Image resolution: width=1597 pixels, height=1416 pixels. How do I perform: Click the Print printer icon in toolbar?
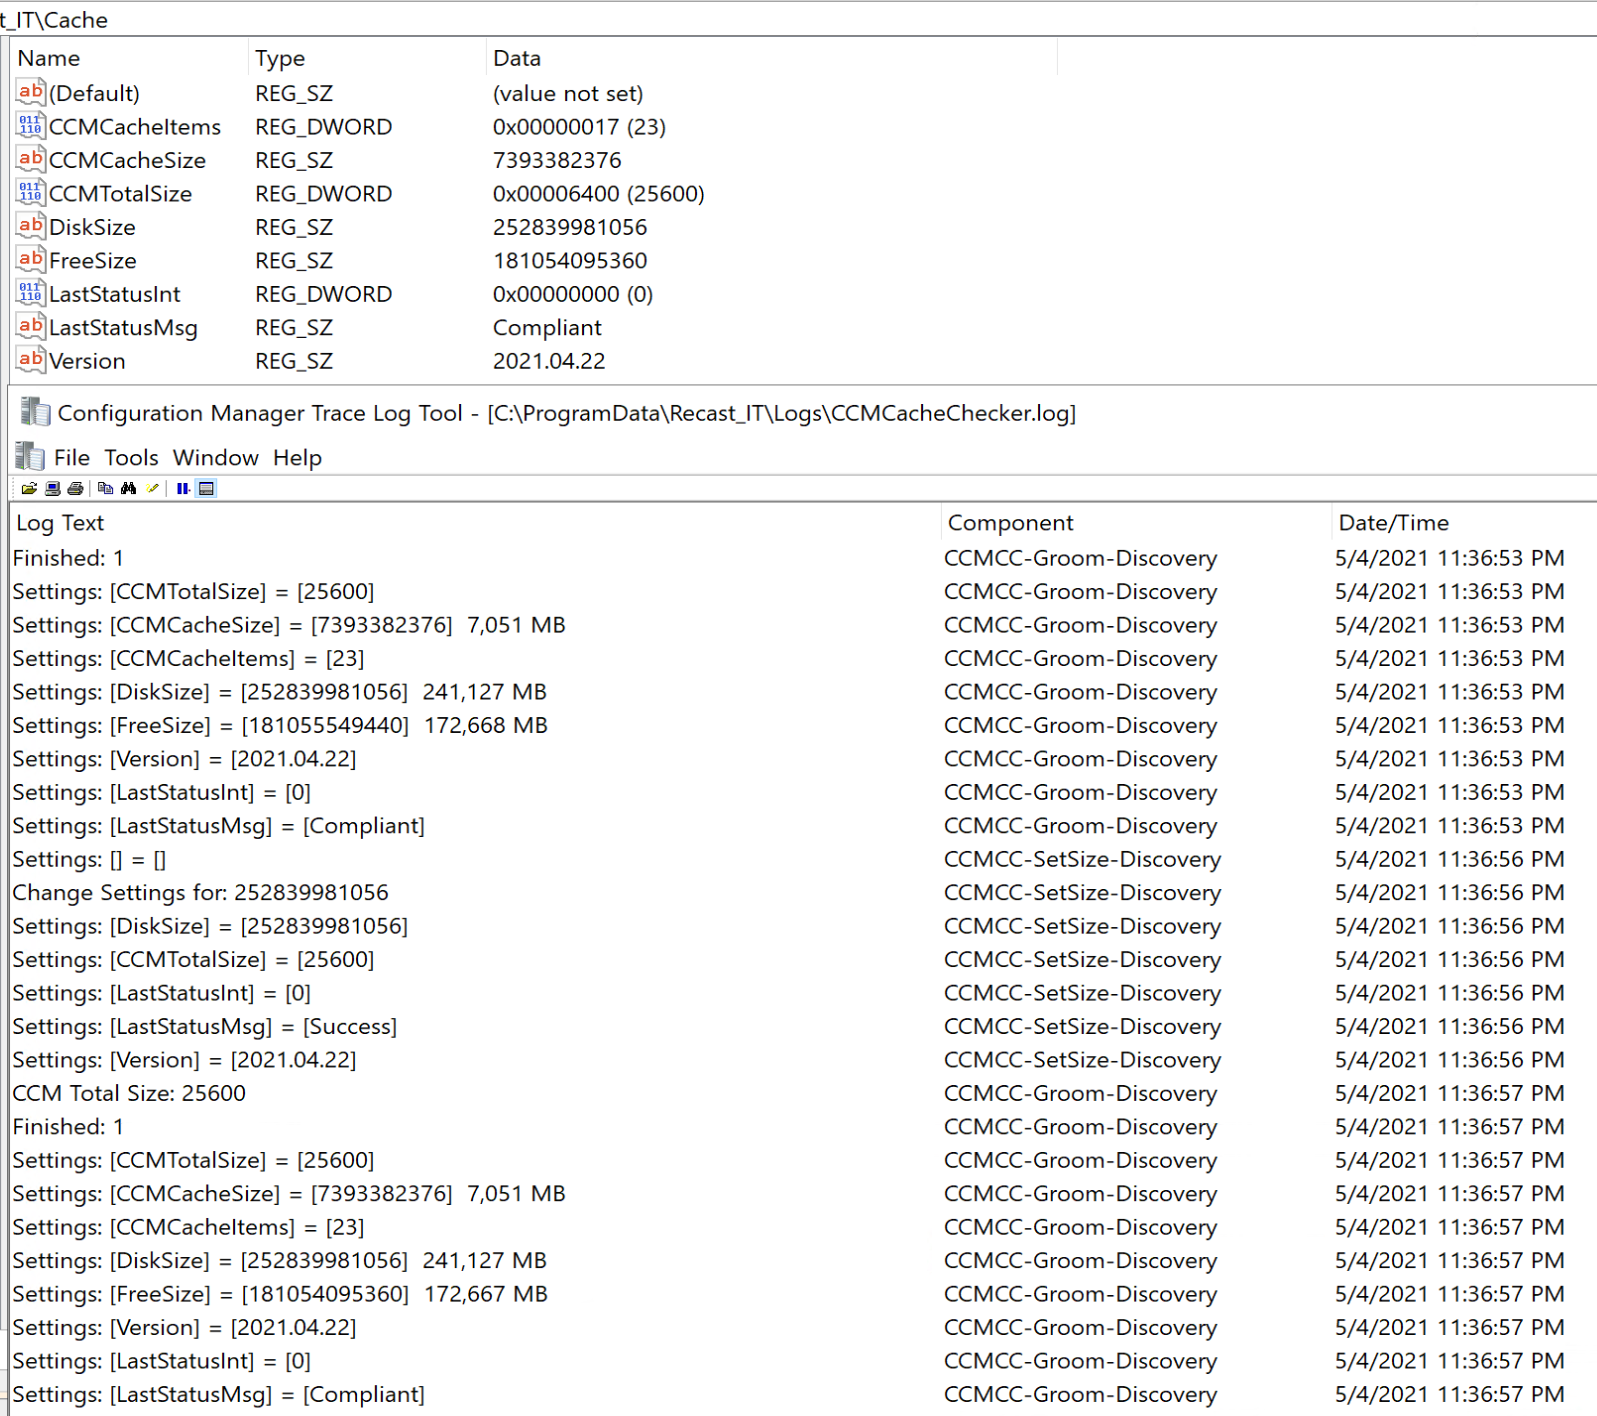click(75, 488)
